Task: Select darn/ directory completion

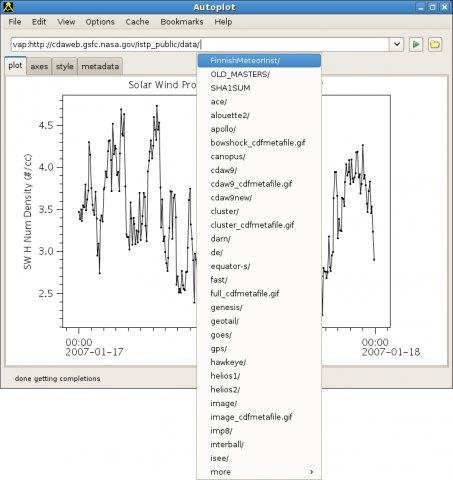Action: pyautogui.click(x=259, y=239)
